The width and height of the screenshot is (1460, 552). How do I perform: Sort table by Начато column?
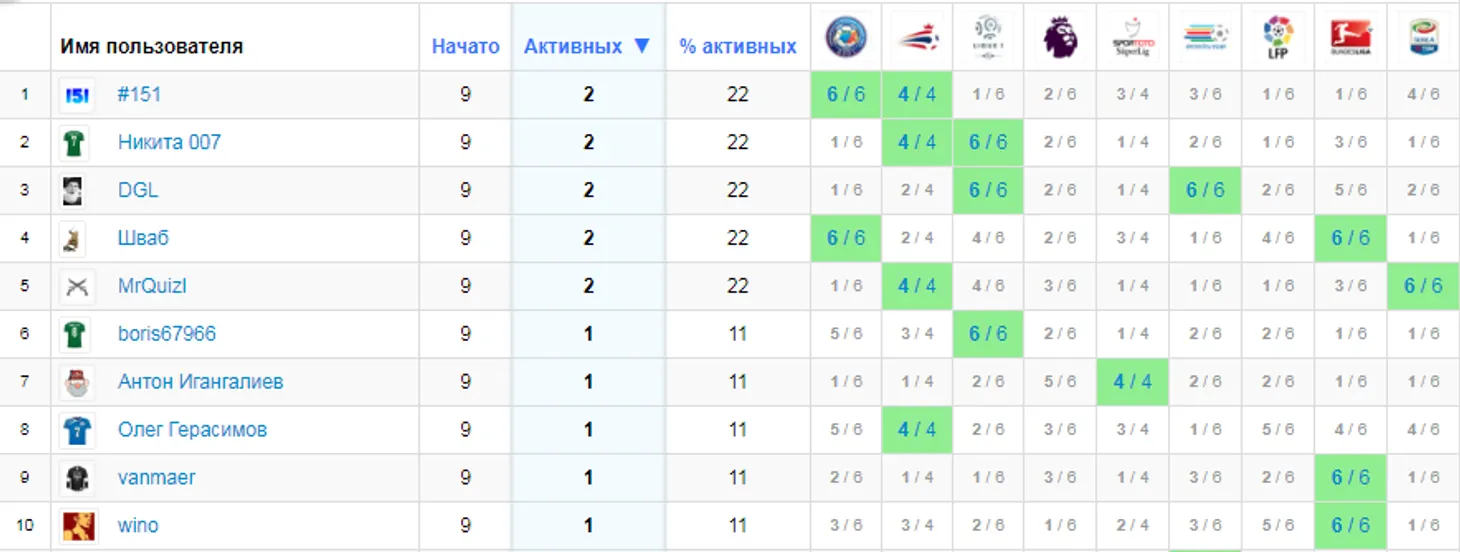465,46
